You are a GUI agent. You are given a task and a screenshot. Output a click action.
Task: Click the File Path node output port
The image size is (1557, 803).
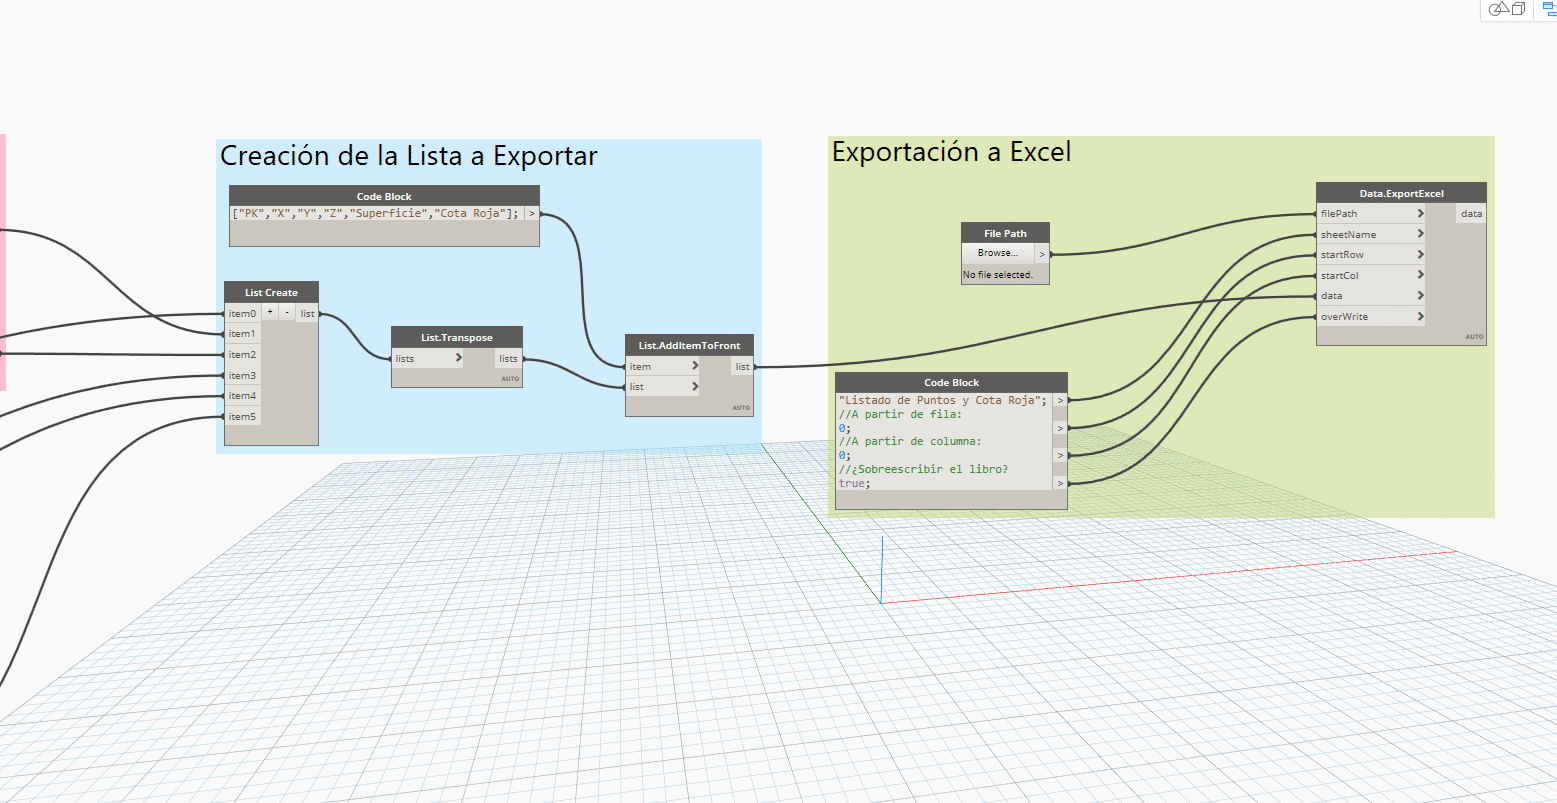click(x=1042, y=254)
